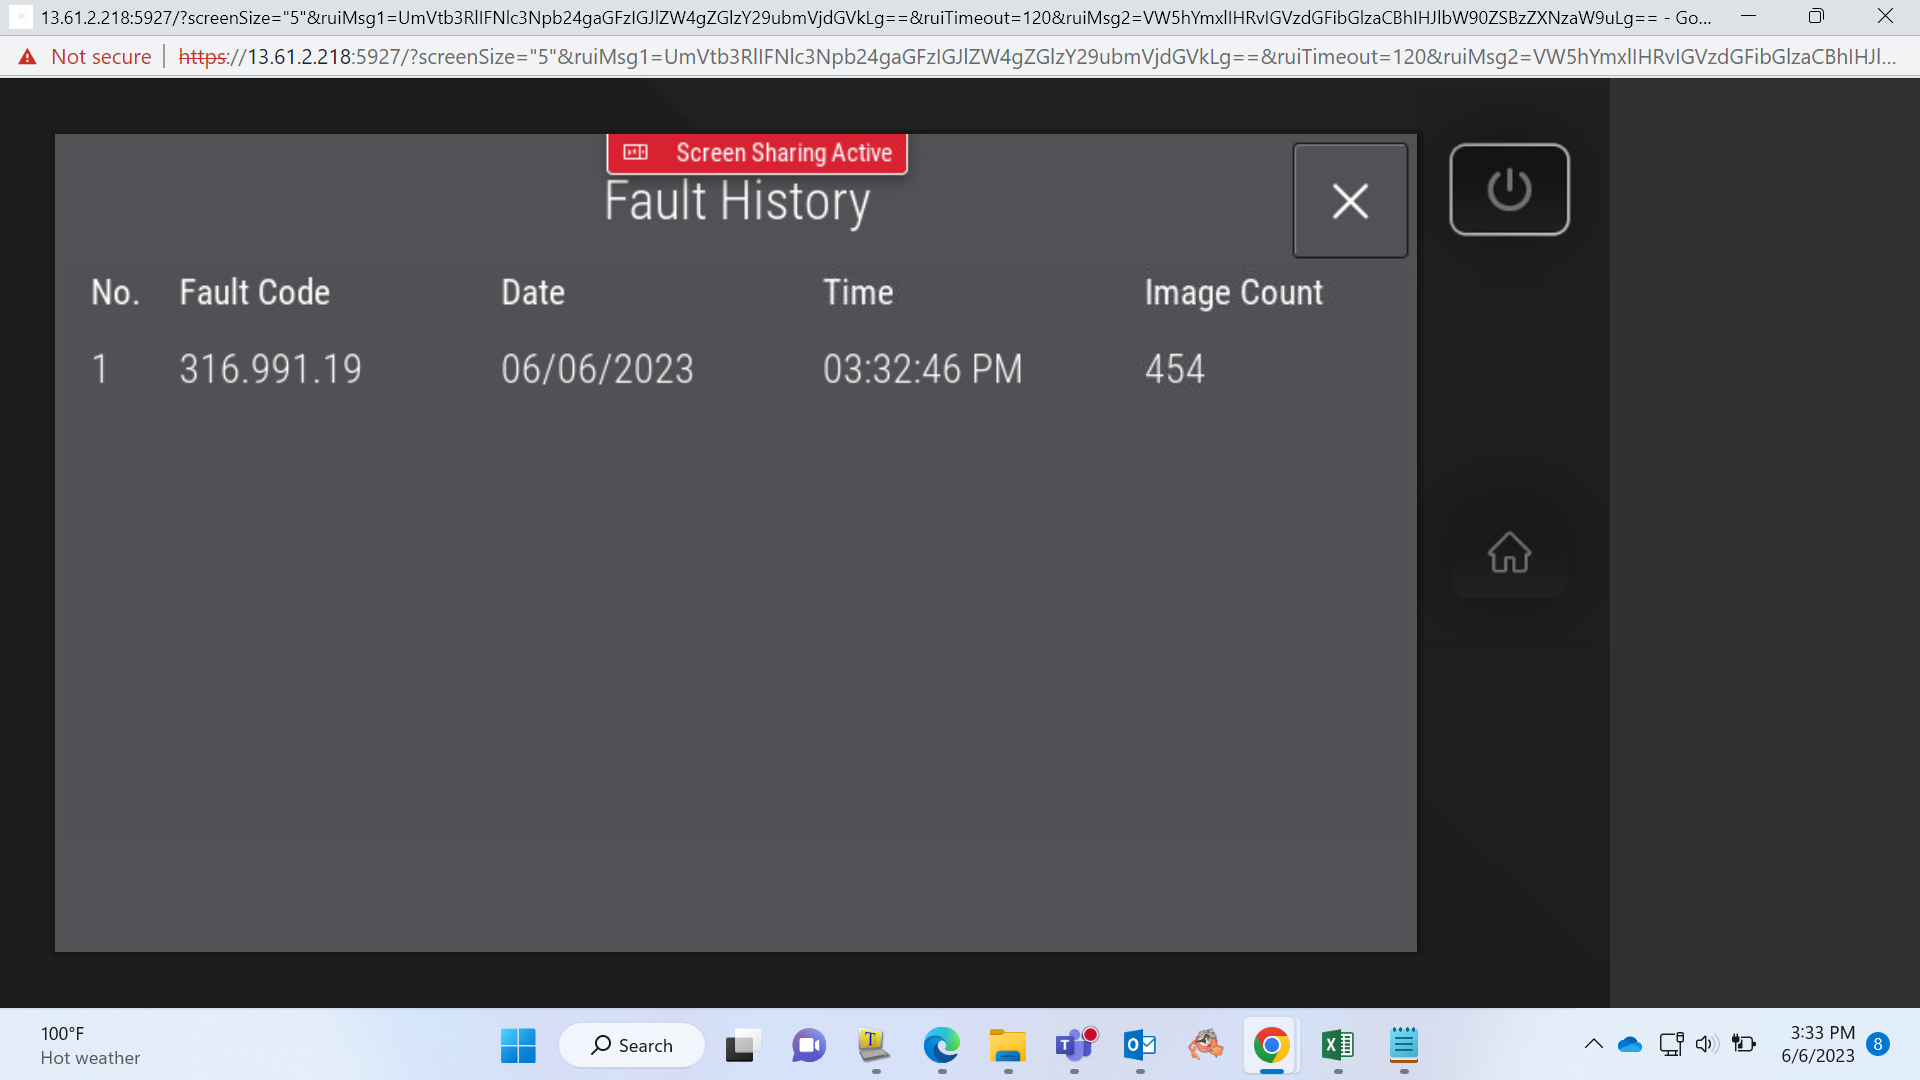Close the Fault History dialog

(x=1350, y=201)
